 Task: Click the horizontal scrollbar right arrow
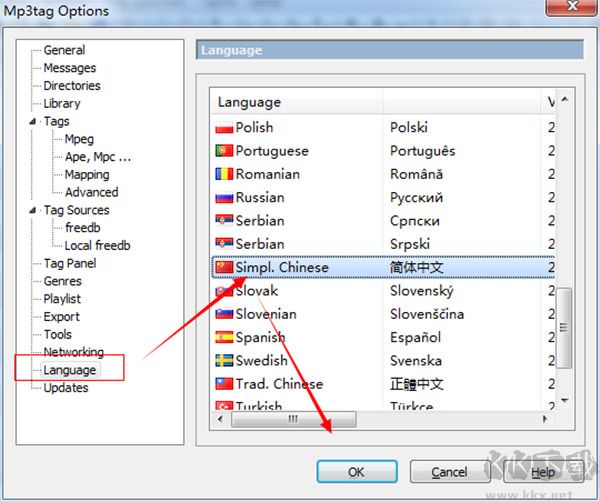(x=545, y=419)
